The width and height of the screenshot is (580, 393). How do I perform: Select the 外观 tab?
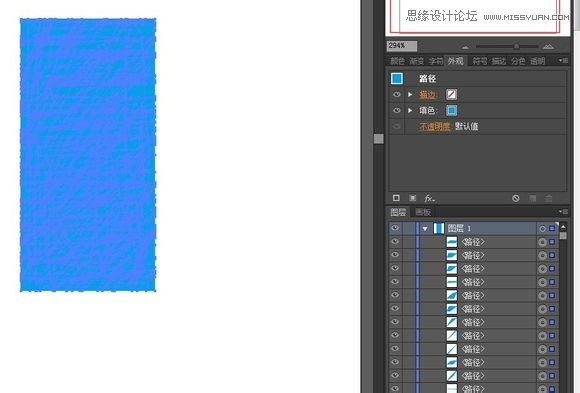click(456, 61)
